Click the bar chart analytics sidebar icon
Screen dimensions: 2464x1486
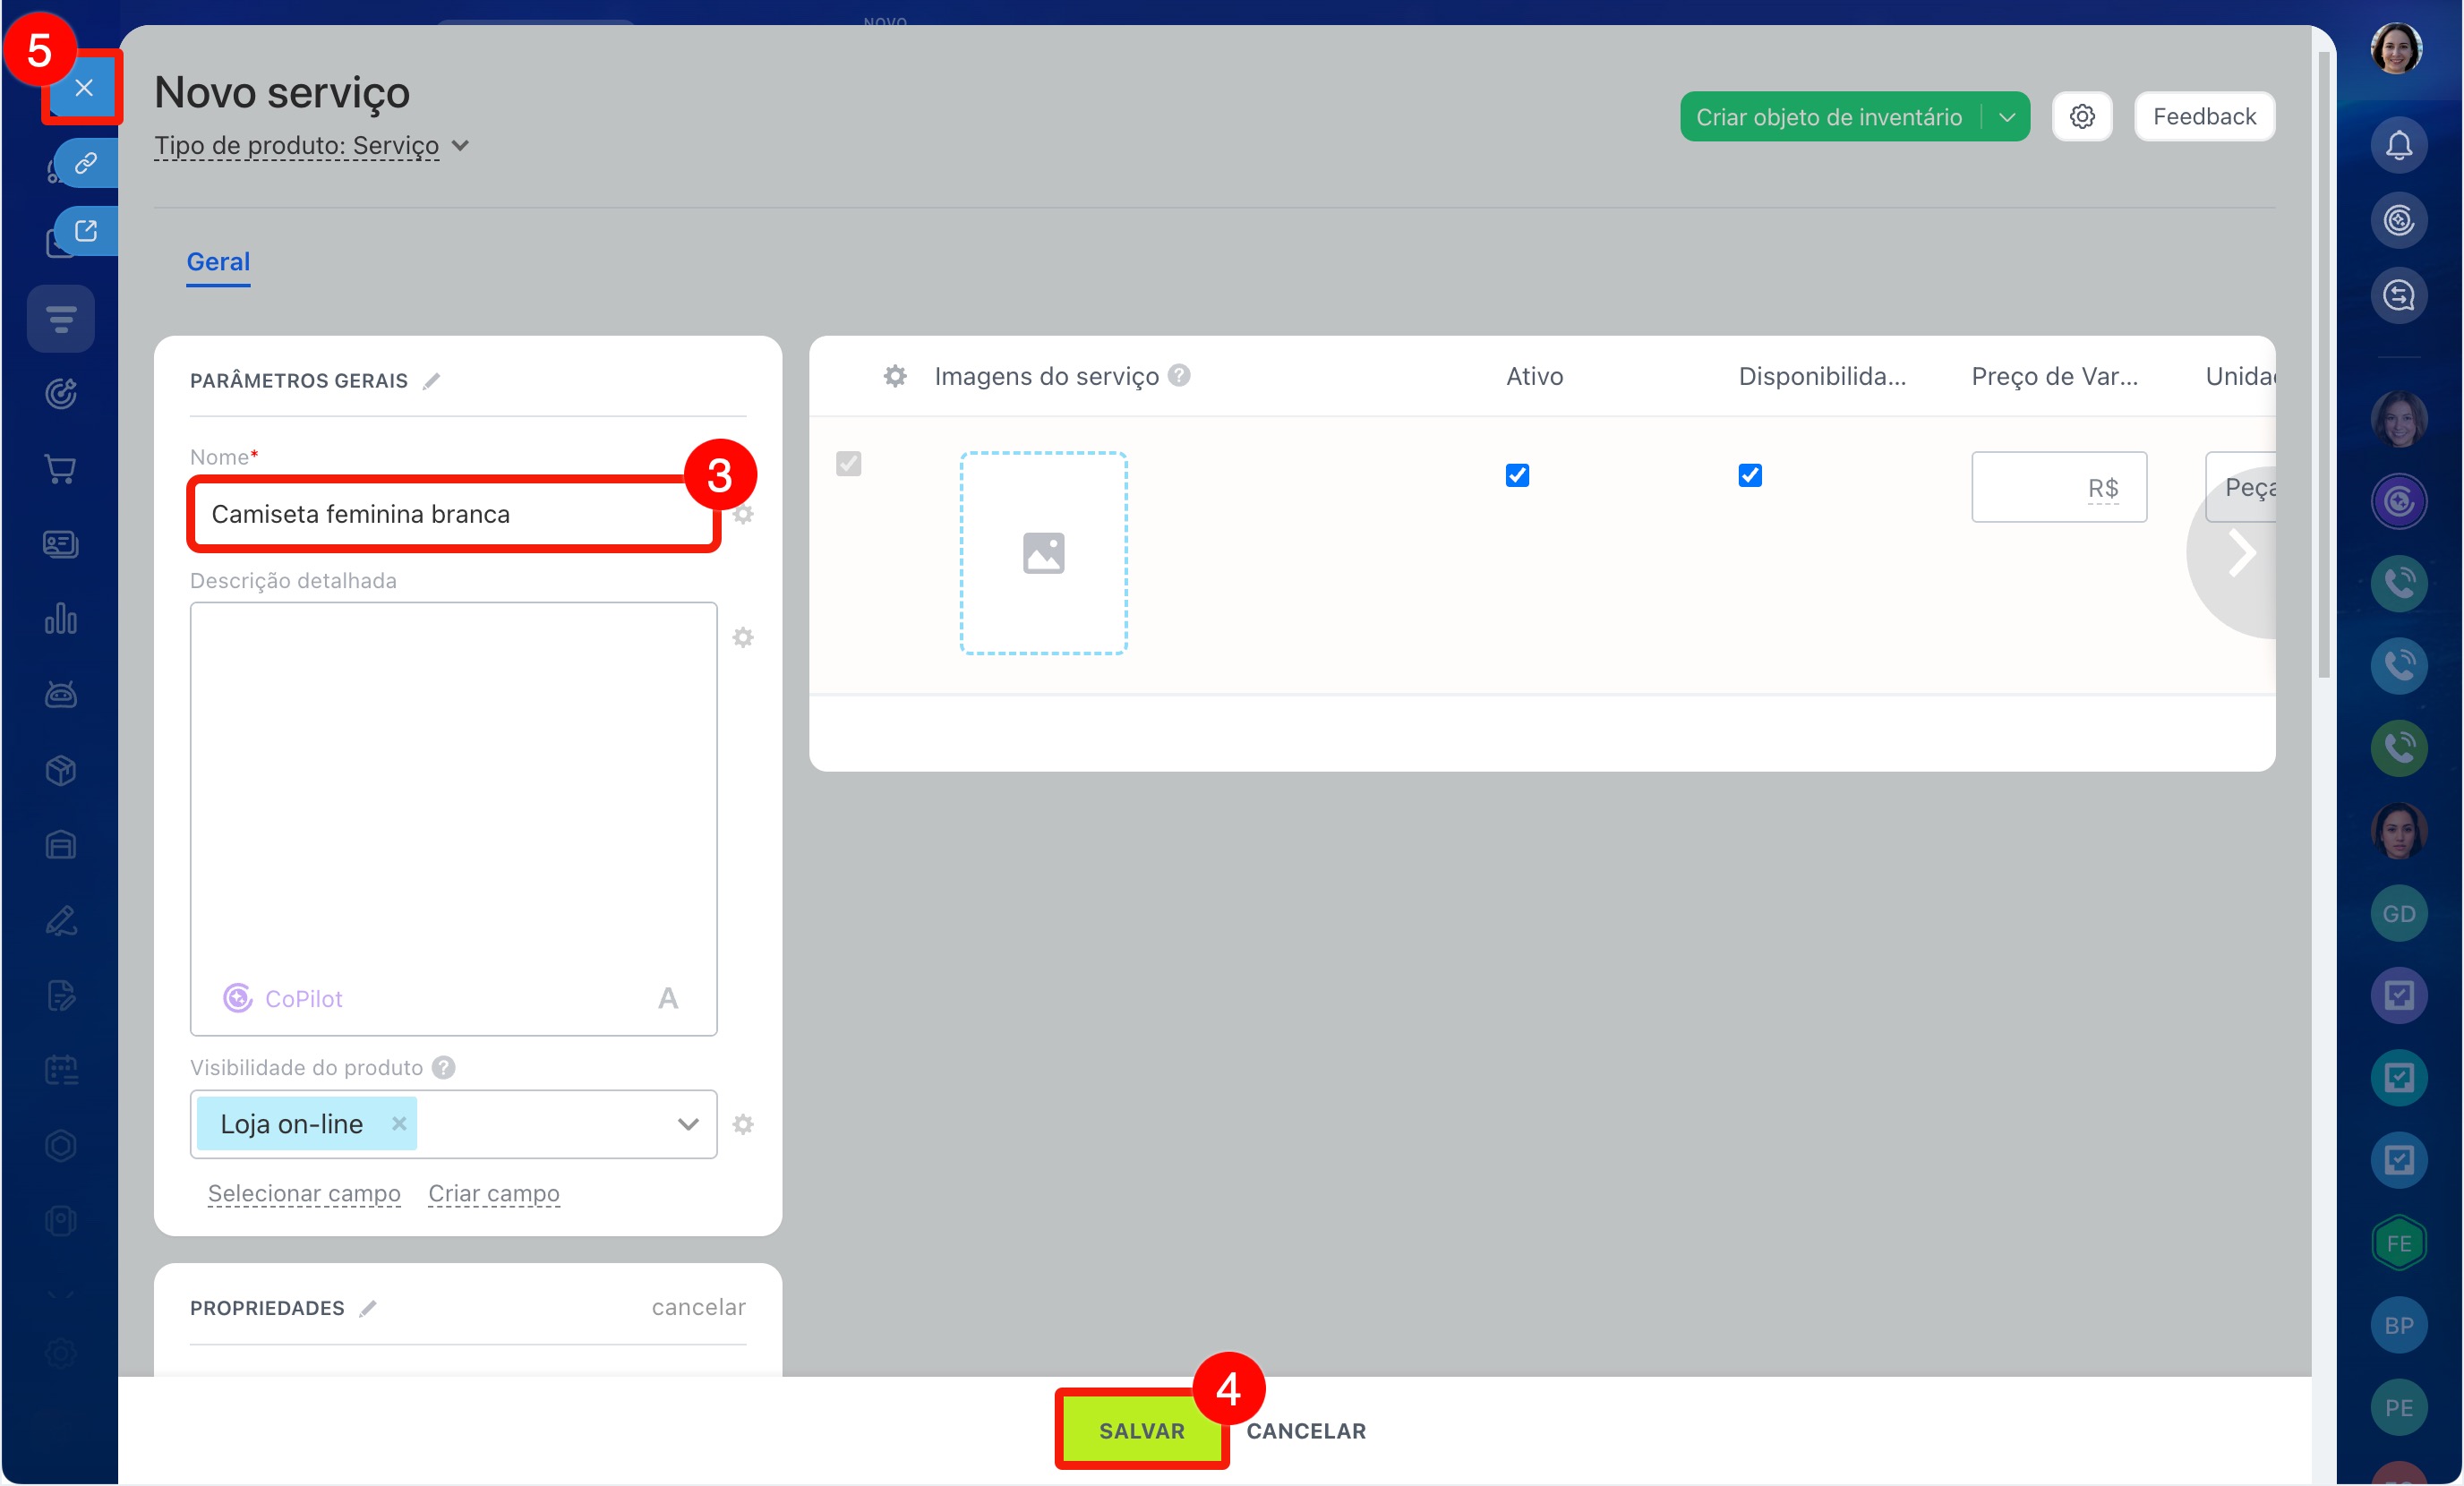point(61,619)
